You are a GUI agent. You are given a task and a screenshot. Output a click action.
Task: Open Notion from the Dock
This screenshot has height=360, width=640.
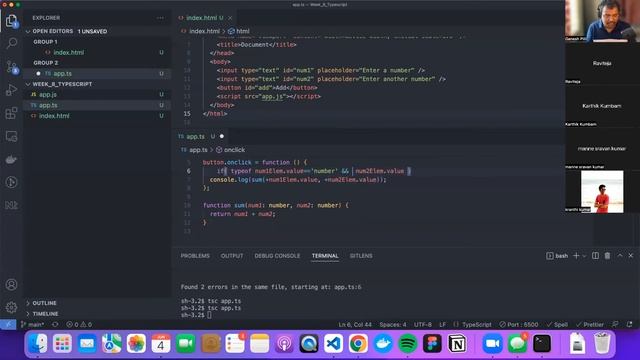point(457,344)
